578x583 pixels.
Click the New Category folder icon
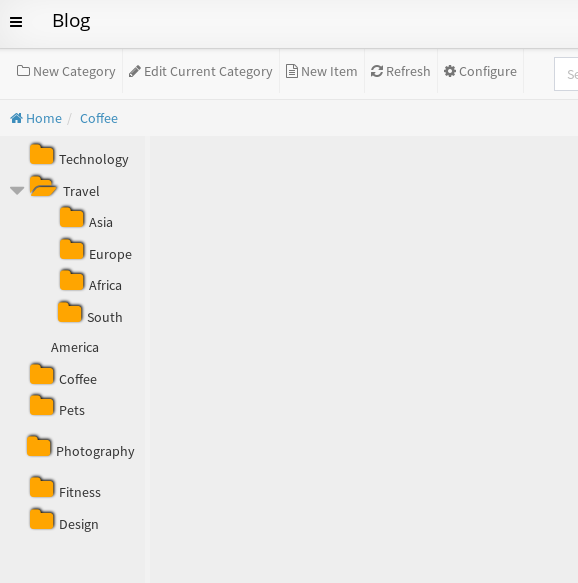point(23,71)
